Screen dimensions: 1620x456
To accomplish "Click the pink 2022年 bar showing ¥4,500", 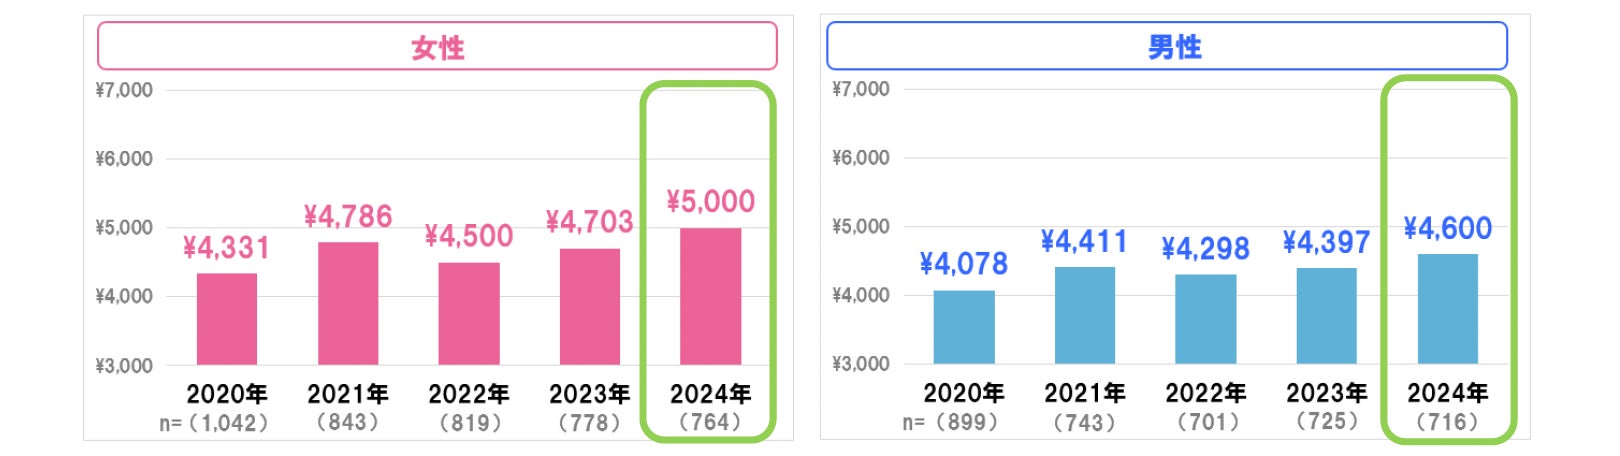I will click(469, 313).
